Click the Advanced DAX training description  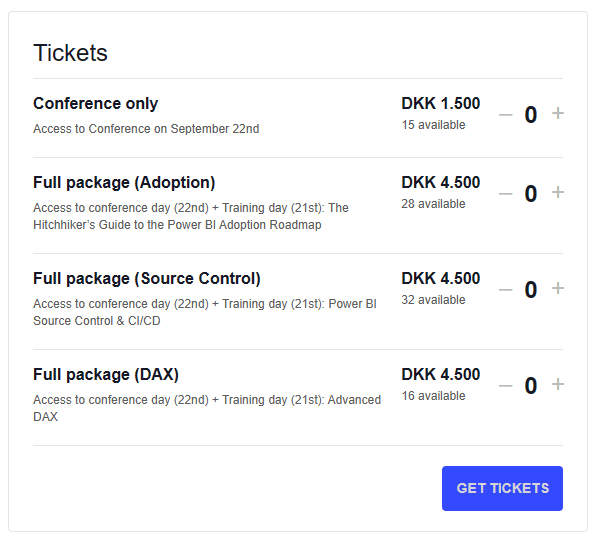tap(207, 408)
